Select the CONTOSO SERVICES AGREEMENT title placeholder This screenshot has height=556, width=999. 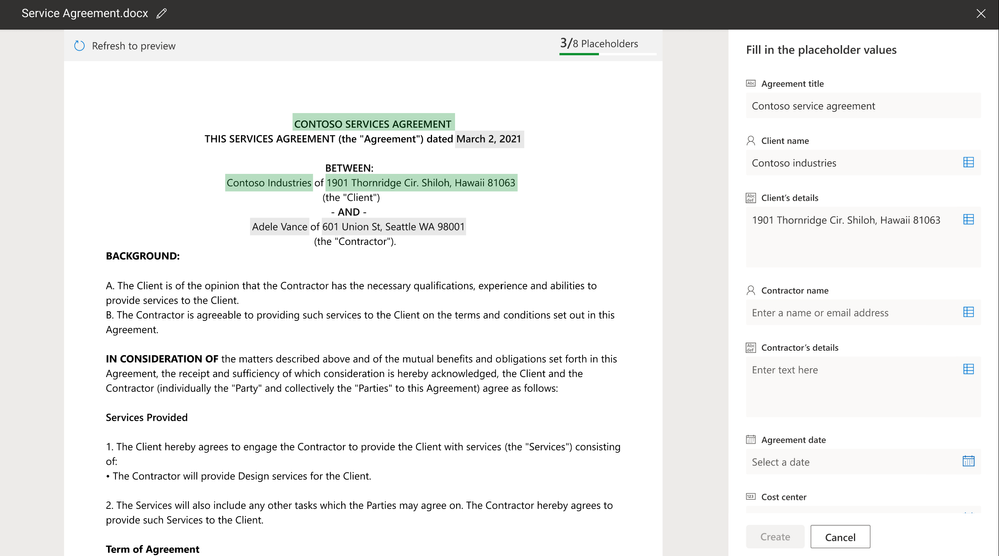click(373, 124)
